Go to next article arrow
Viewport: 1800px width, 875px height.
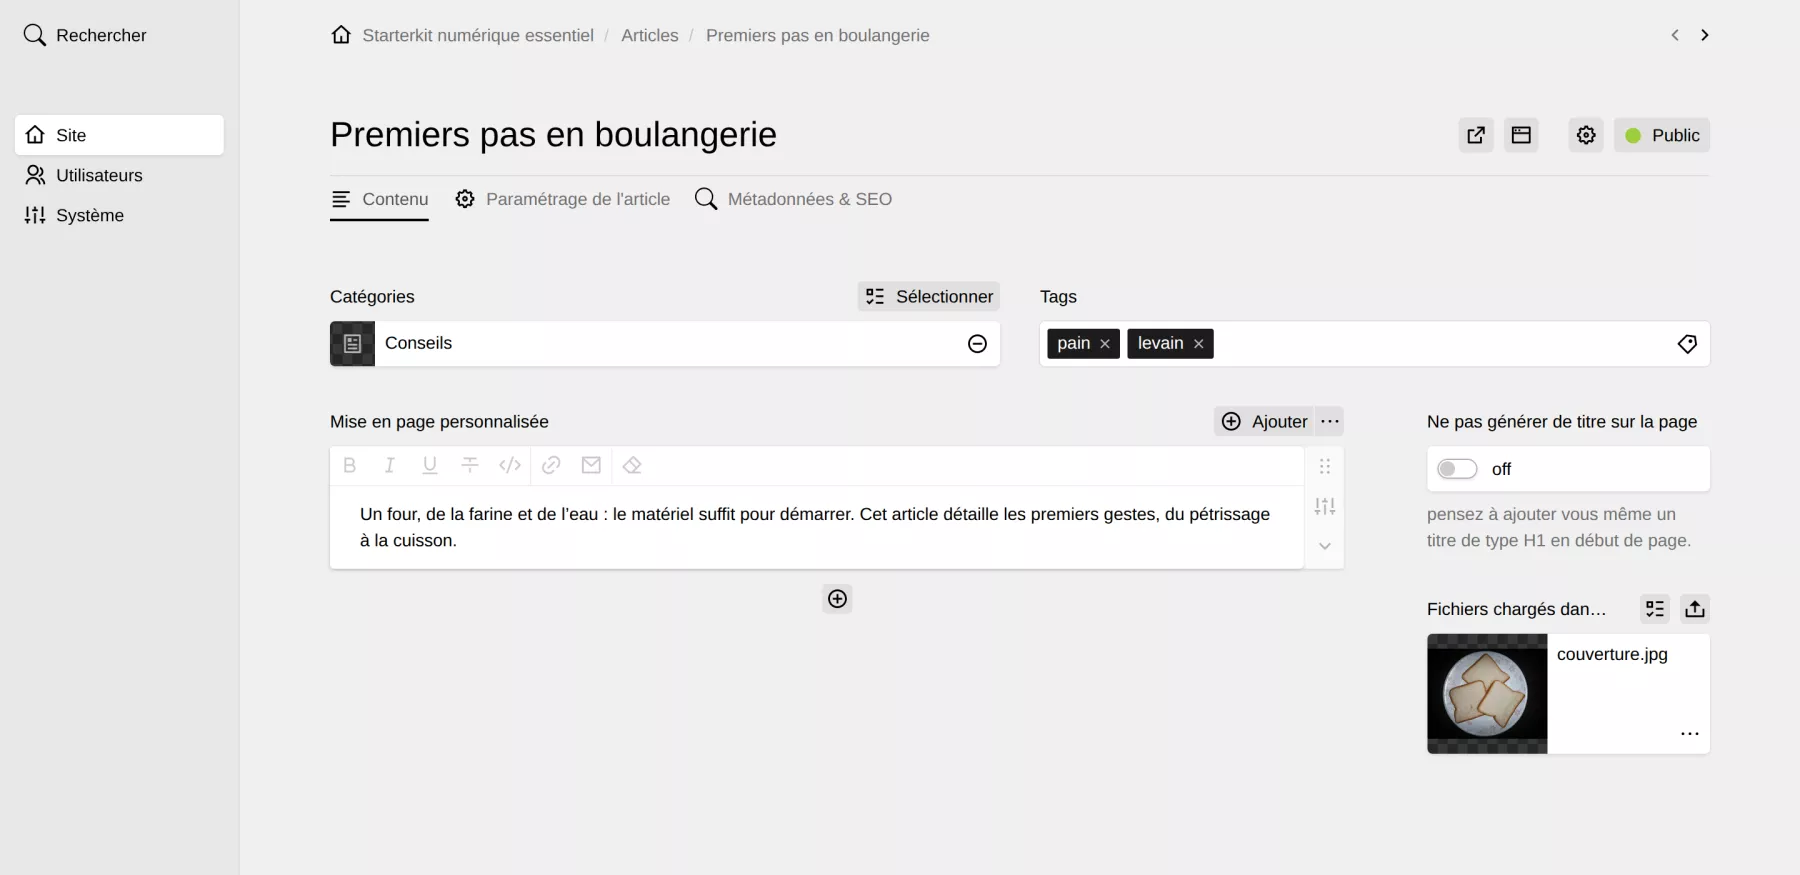coord(1705,35)
